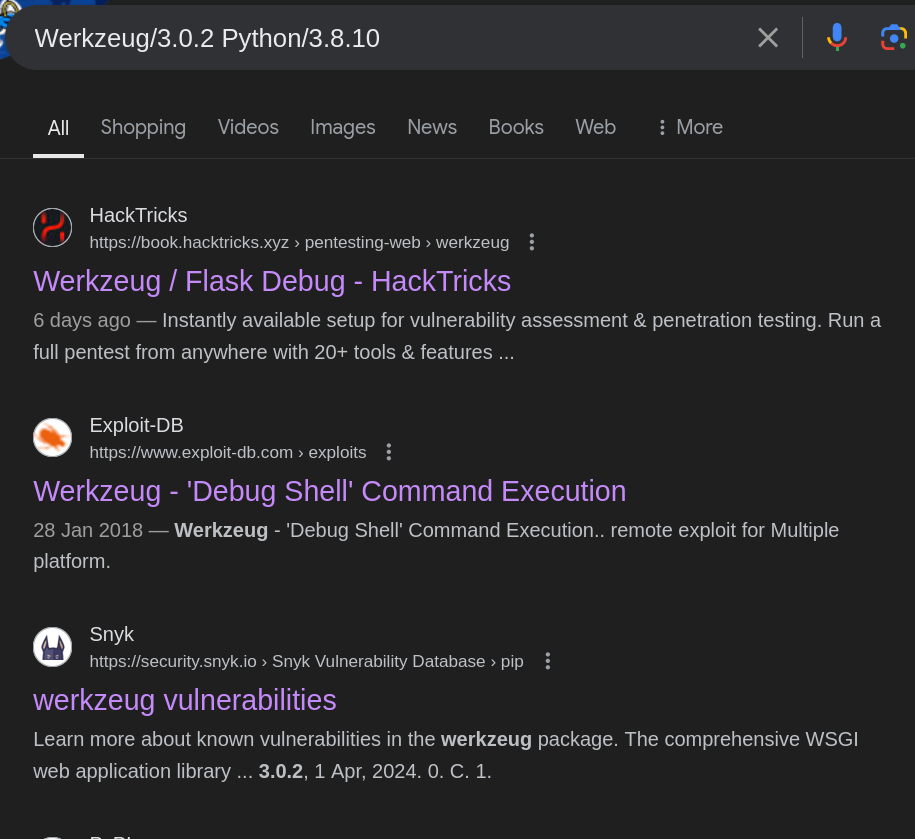This screenshot has height=839, width=915.
Task: Switch to the News tab
Action: 431,127
